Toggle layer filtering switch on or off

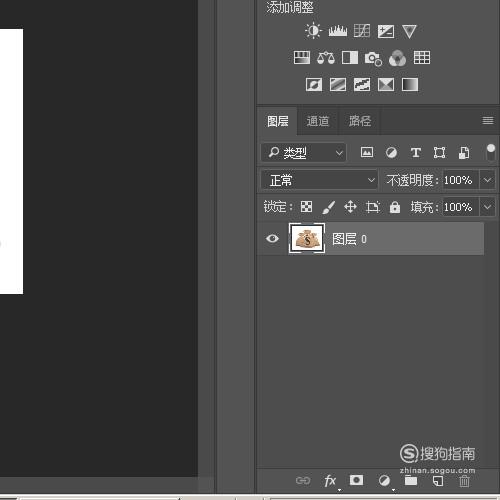pyautogui.click(x=491, y=152)
